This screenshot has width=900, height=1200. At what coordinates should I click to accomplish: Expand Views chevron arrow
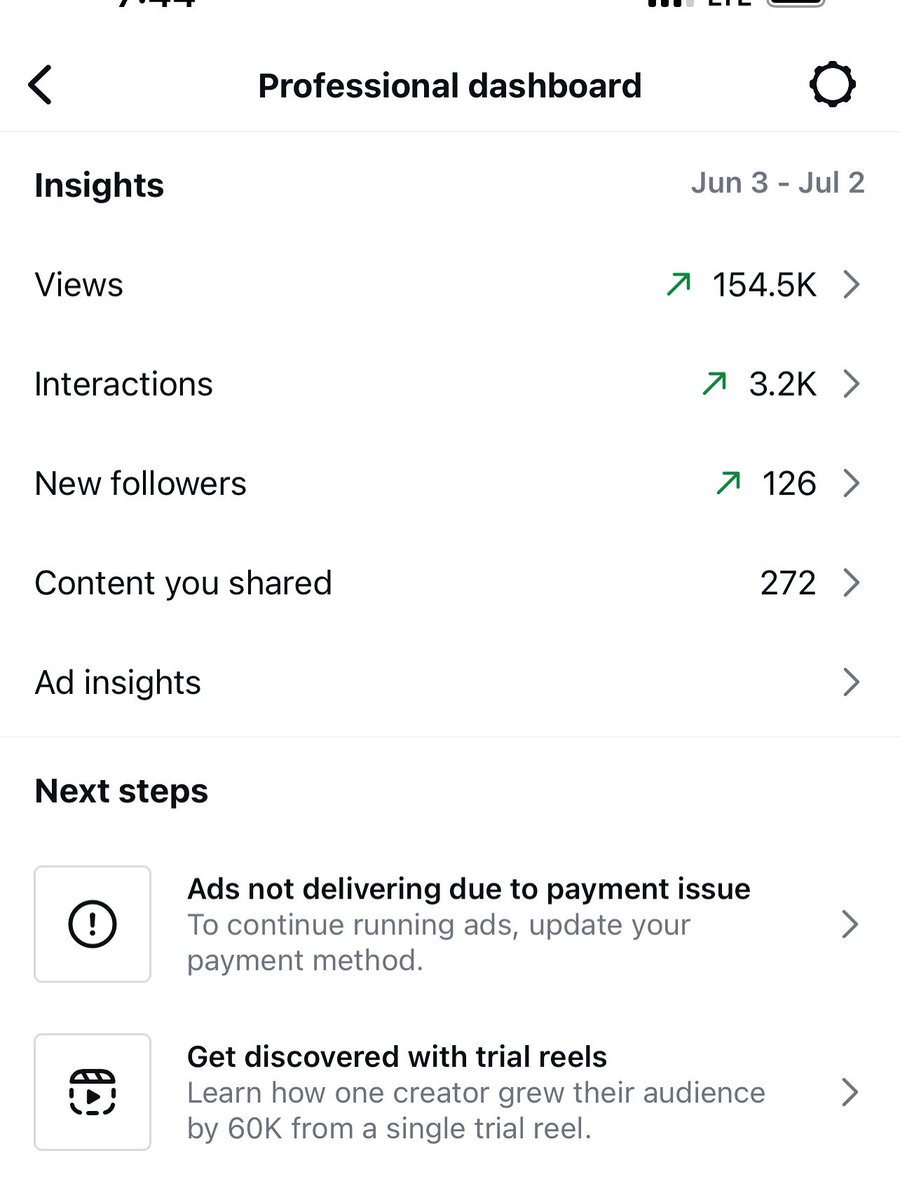click(x=851, y=285)
